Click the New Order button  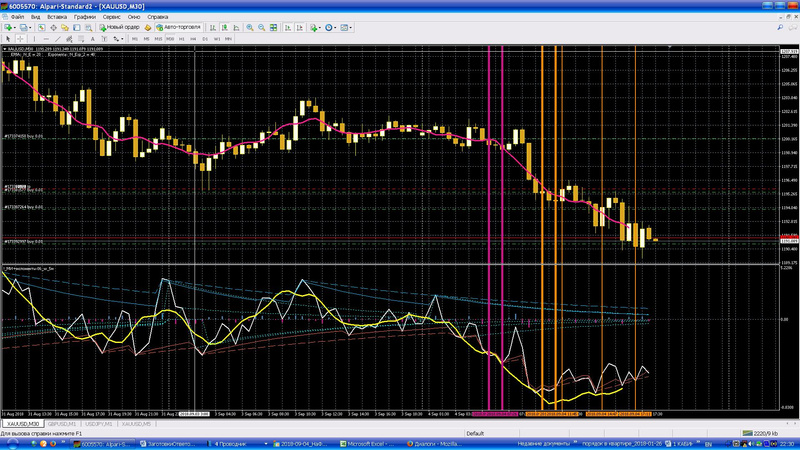pyautogui.click(x=120, y=28)
